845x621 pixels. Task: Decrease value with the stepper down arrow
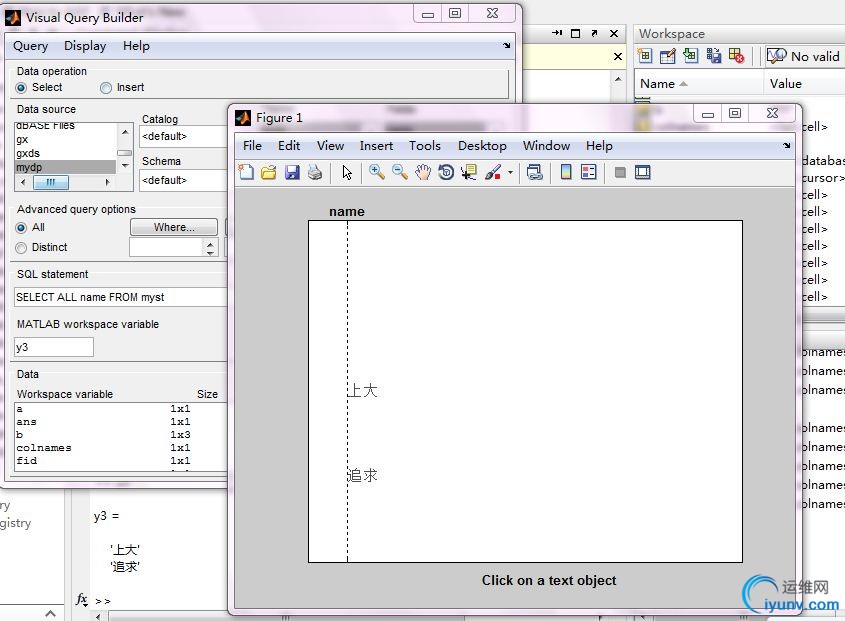click(210, 252)
